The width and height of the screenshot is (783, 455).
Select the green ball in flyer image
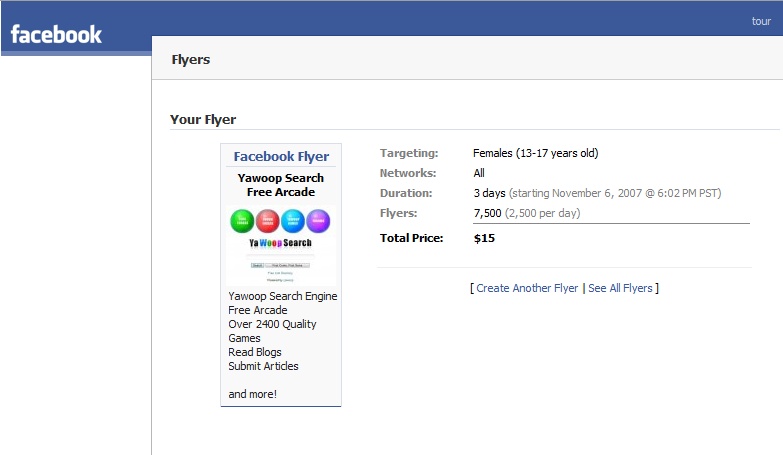click(242, 221)
